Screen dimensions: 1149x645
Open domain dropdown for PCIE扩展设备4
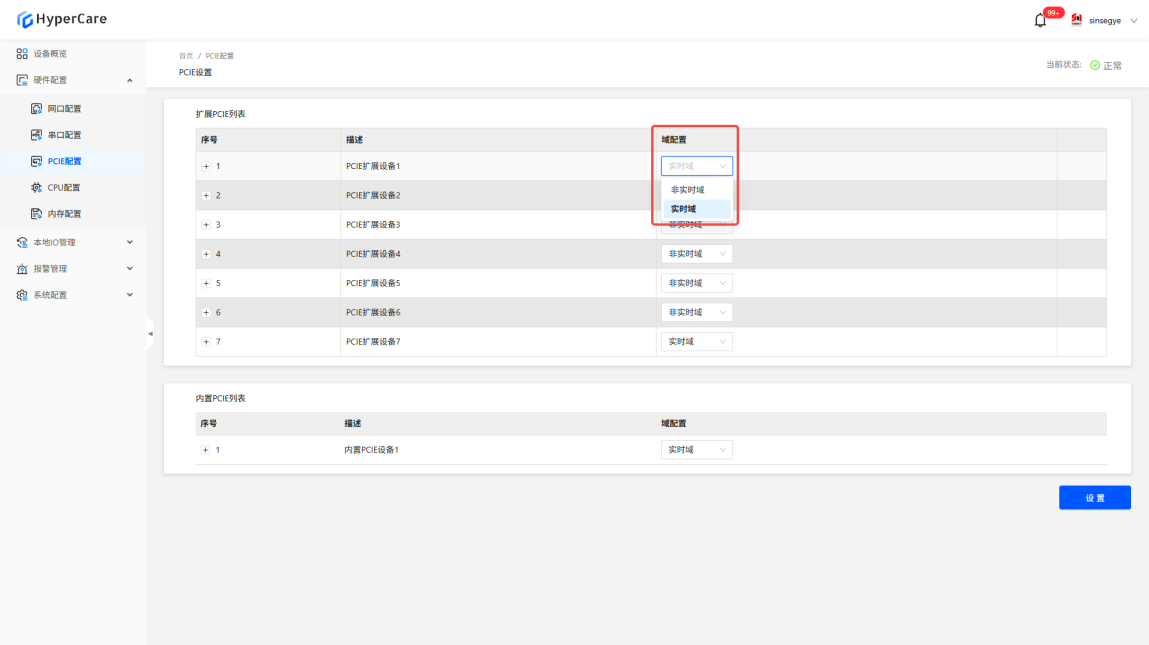[x=696, y=254]
